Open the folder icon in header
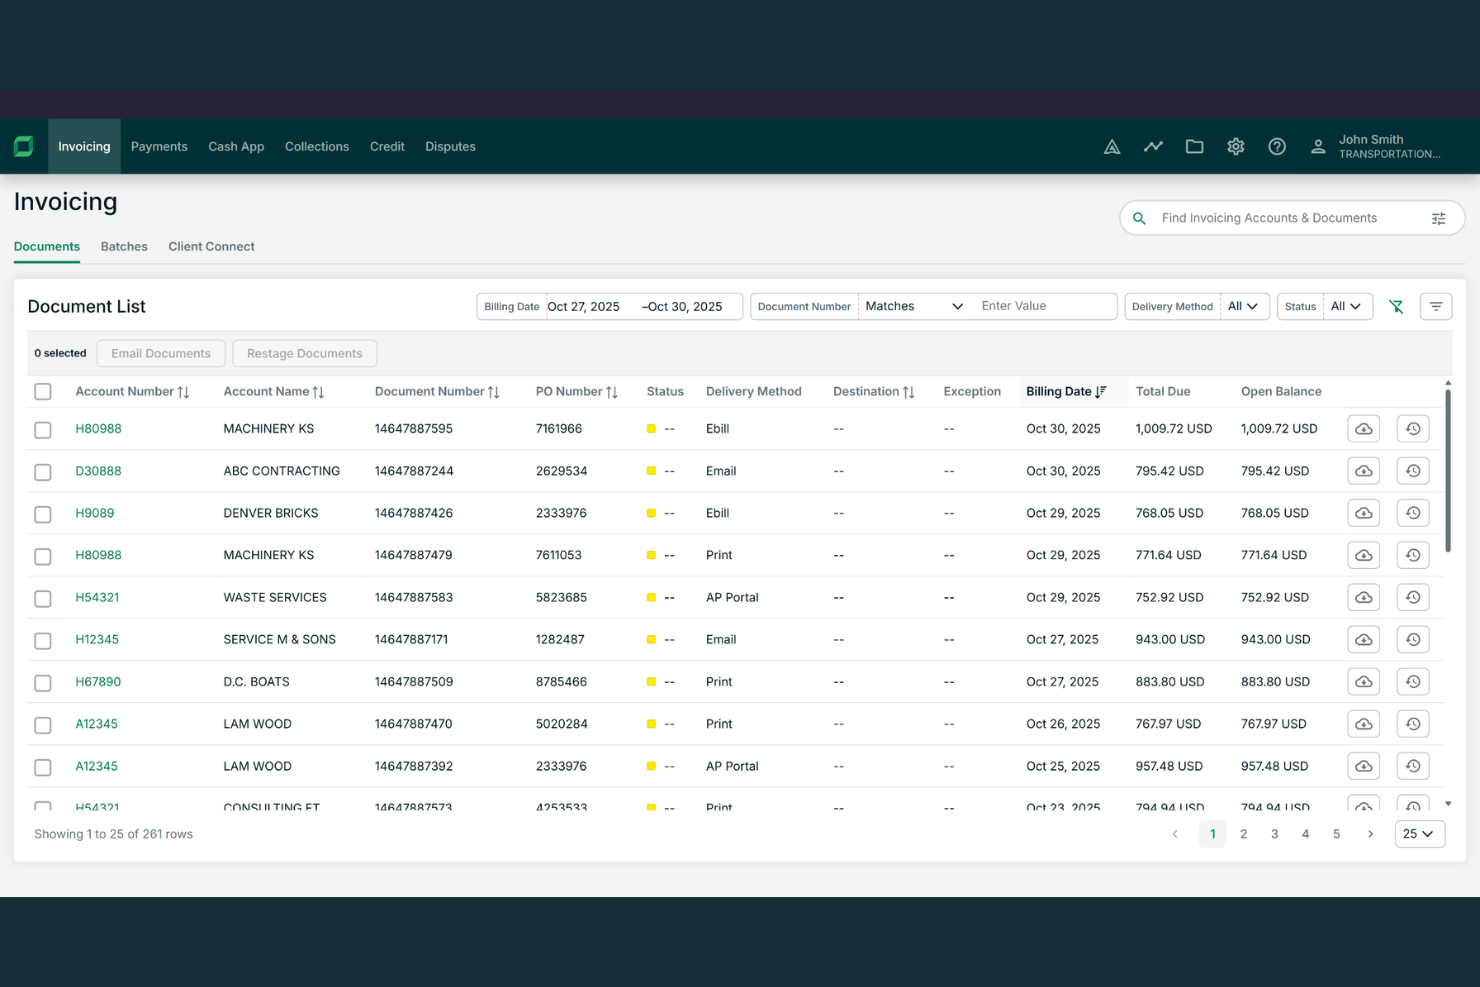This screenshot has height=987, width=1480. [1194, 146]
